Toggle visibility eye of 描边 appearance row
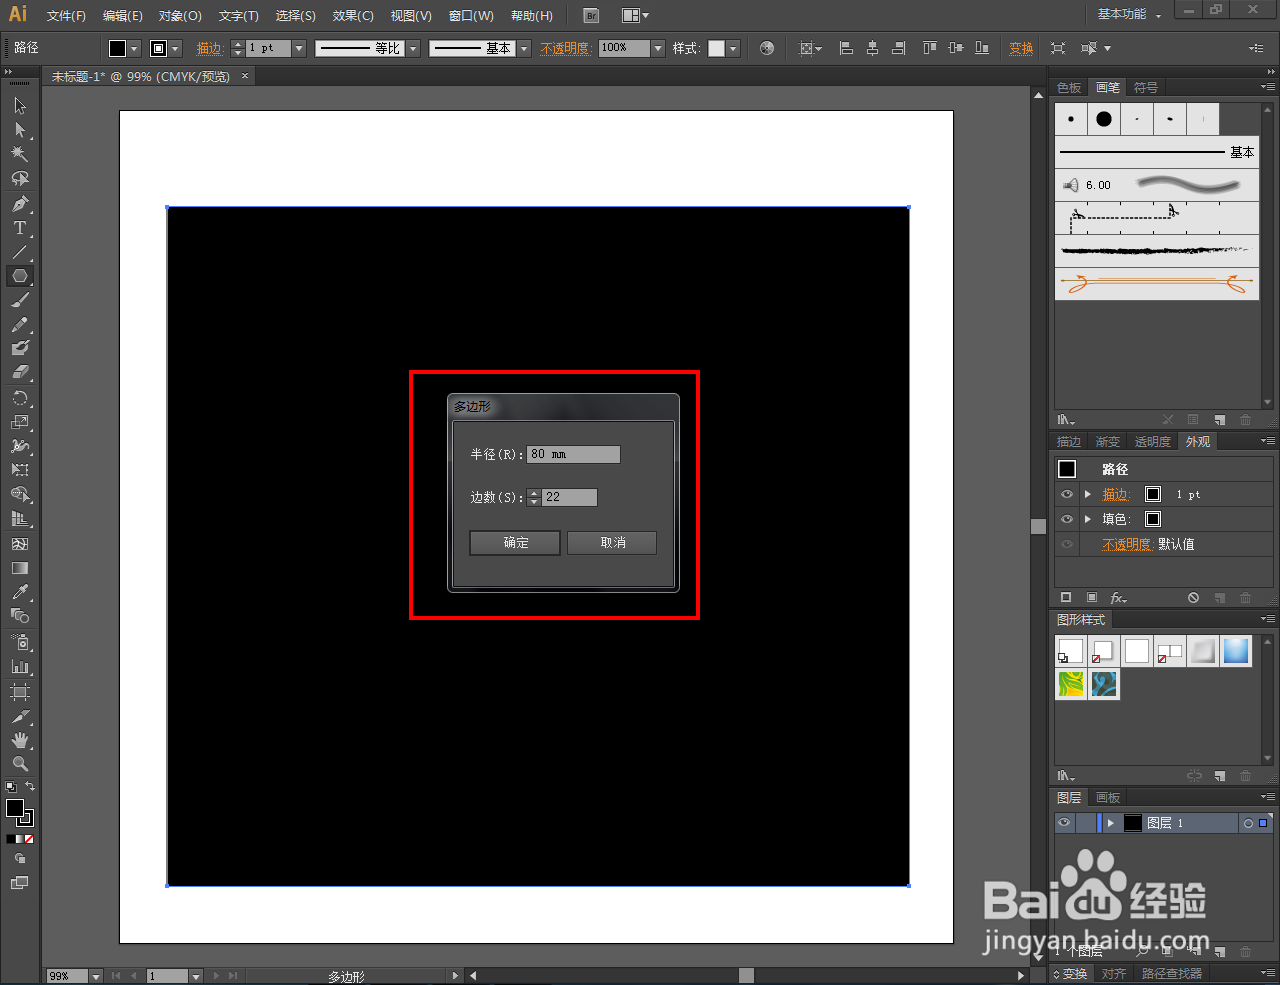This screenshot has height=985, width=1280. (x=1067, y=494)
